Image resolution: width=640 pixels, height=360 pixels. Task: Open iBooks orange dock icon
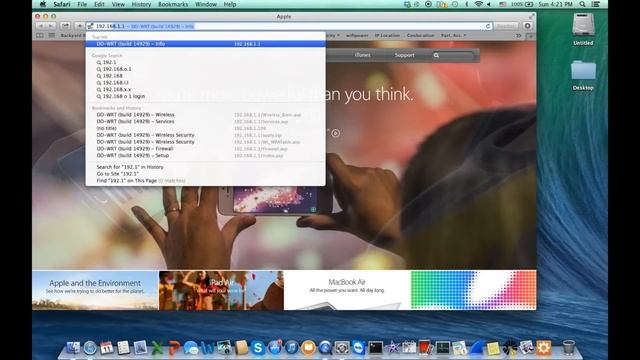pyautogui.click(x=309, y=348)
